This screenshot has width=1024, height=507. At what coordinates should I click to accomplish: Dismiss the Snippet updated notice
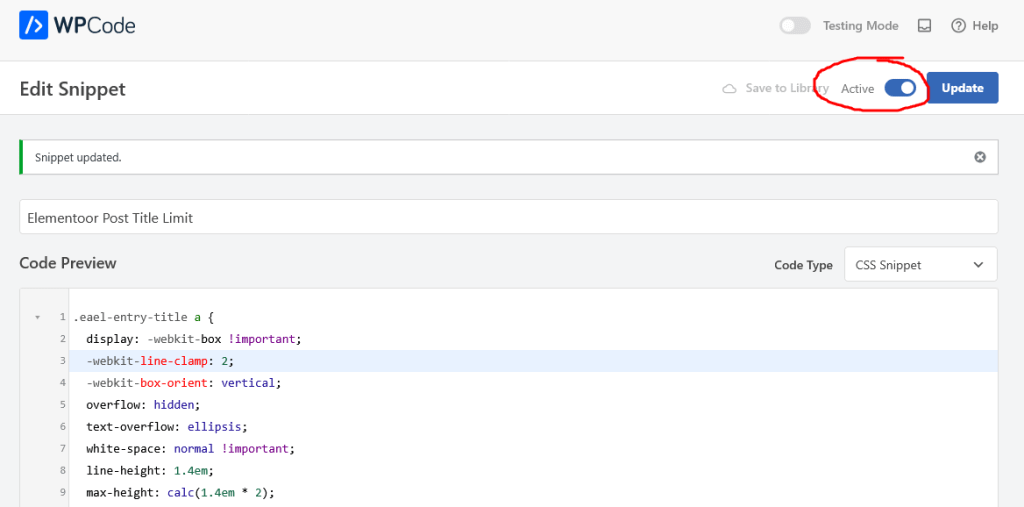point(980,157)
